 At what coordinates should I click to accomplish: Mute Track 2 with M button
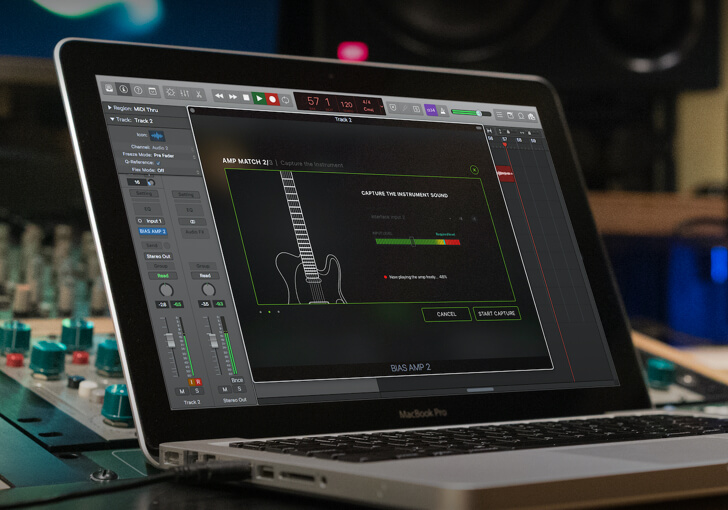pos(182,392)
